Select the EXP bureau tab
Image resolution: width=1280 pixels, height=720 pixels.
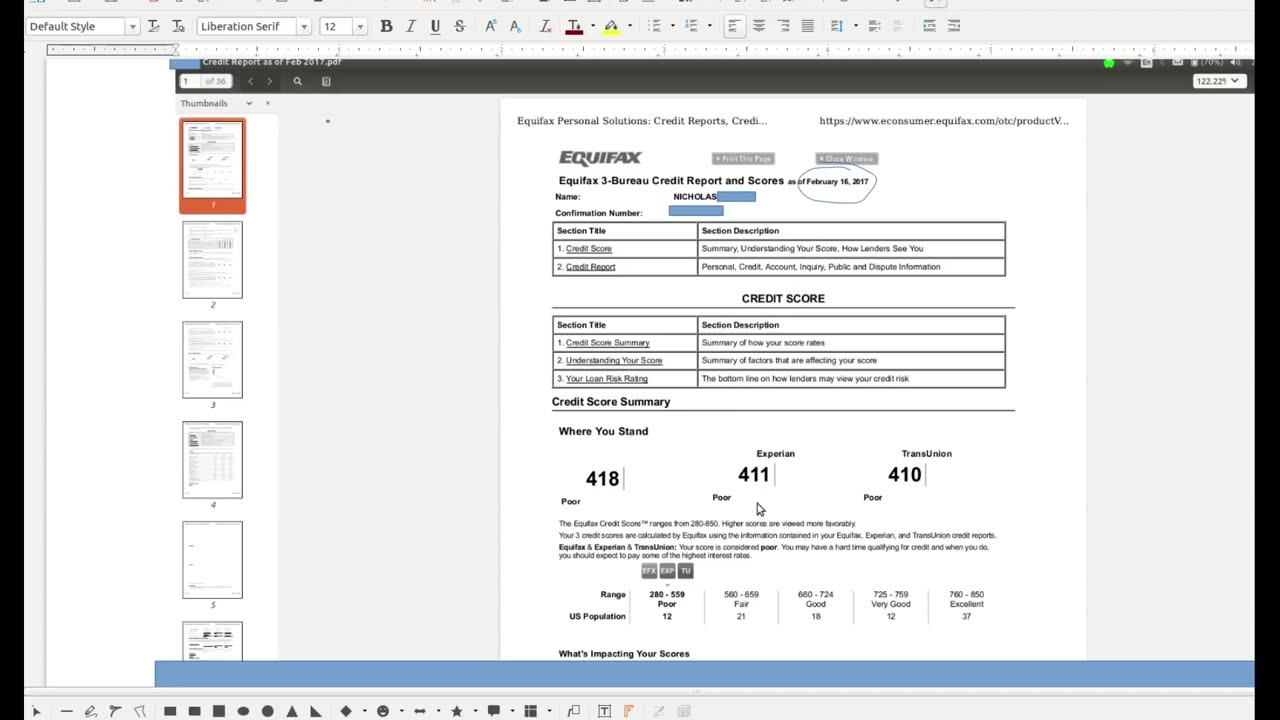[x=667, y=571]
